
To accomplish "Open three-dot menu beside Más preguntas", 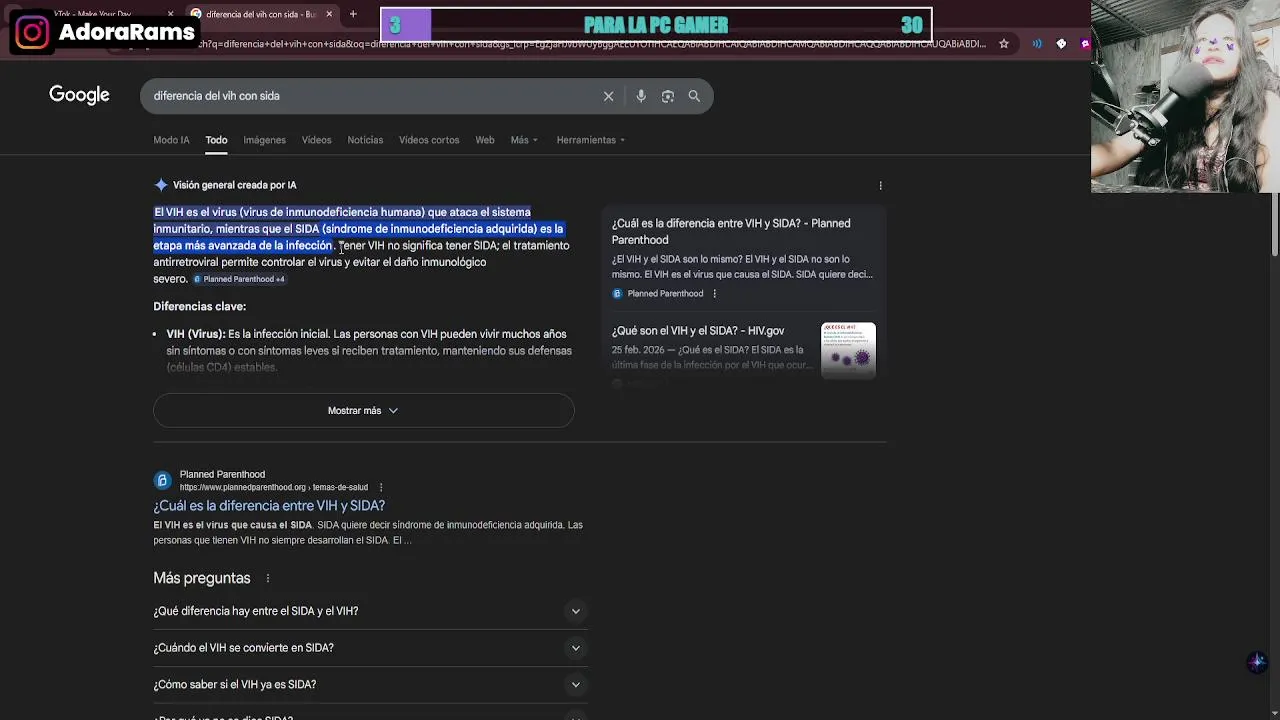I will tap(267, 578).
